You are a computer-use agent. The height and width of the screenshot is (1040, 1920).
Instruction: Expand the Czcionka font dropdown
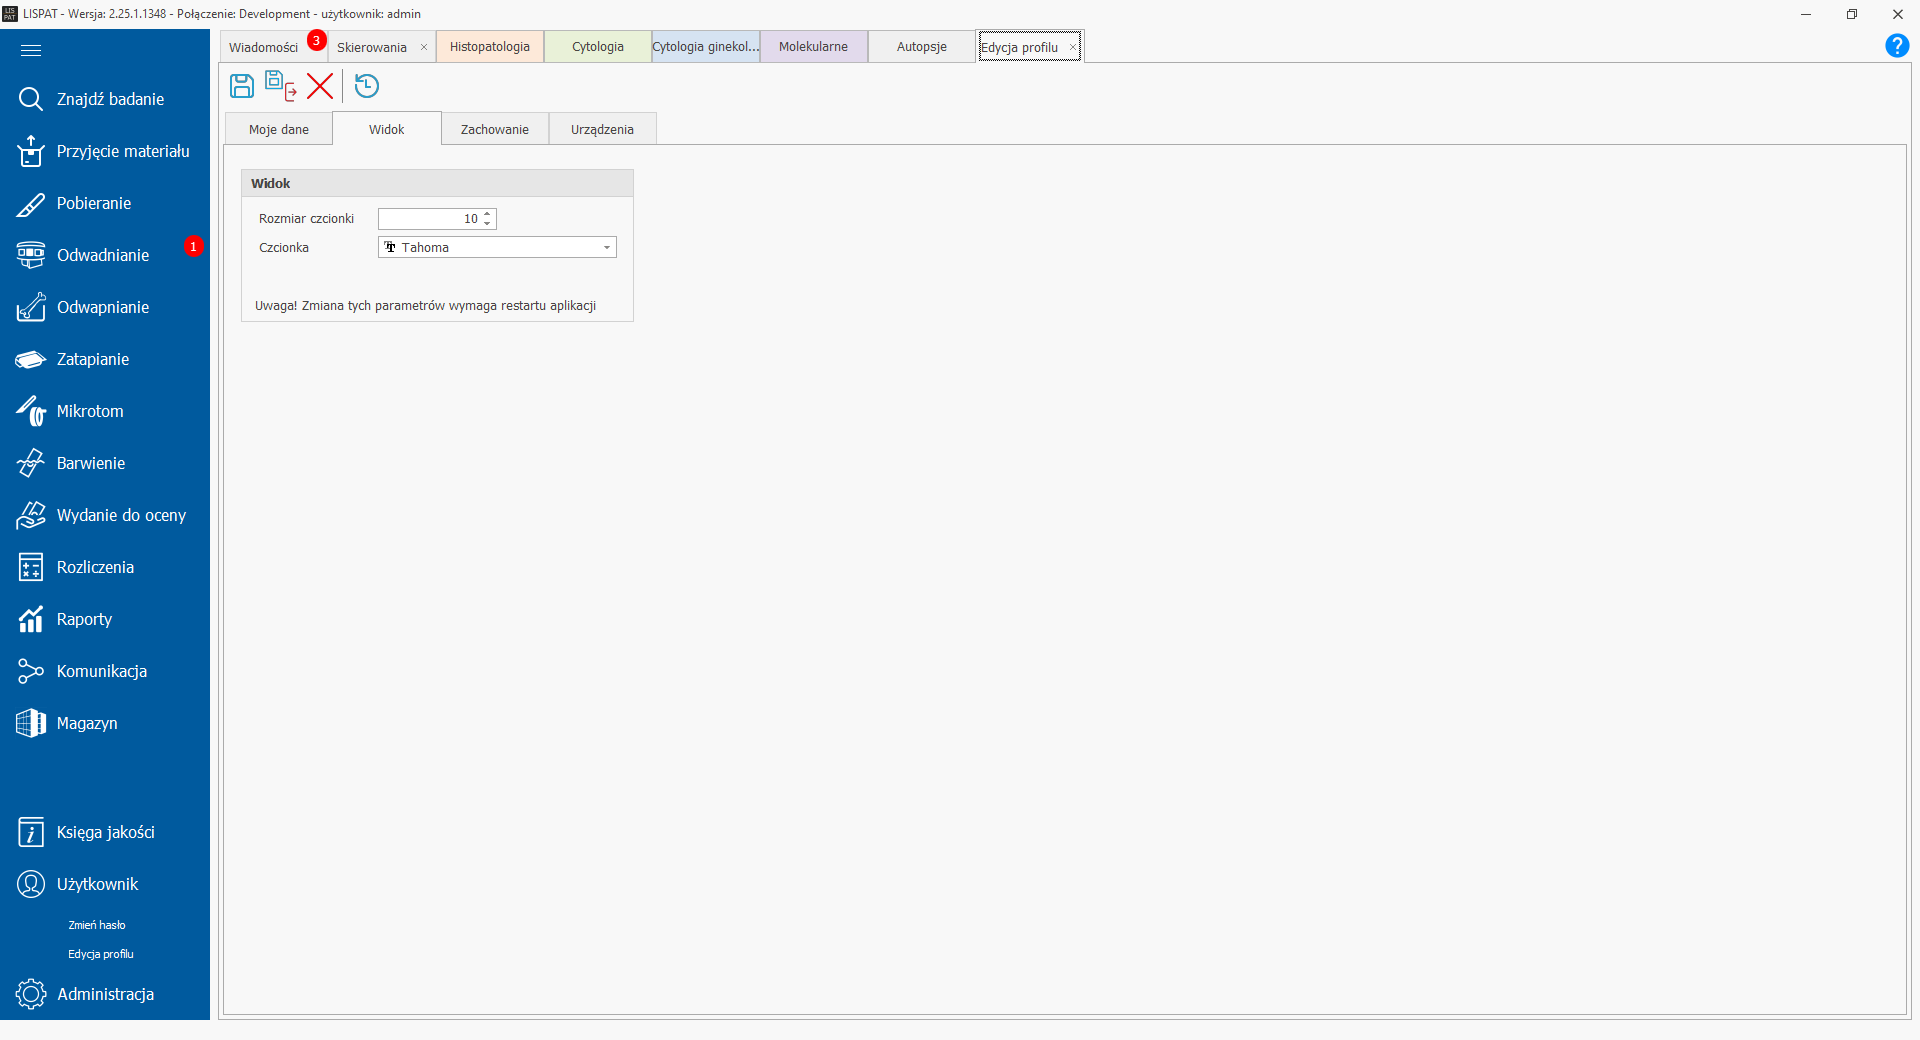pyautogui.click(x=606, y=248)
